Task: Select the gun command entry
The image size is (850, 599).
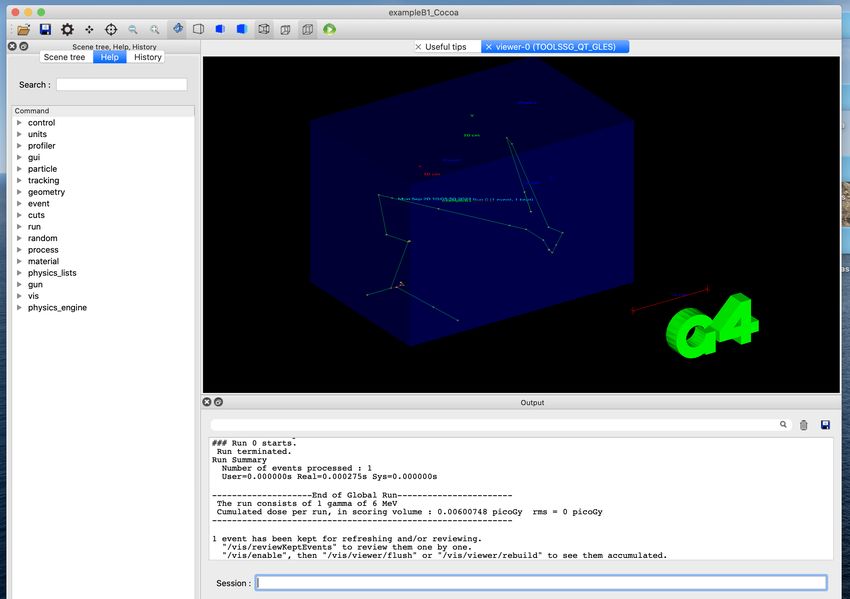Action: click(x=35, y=285)
